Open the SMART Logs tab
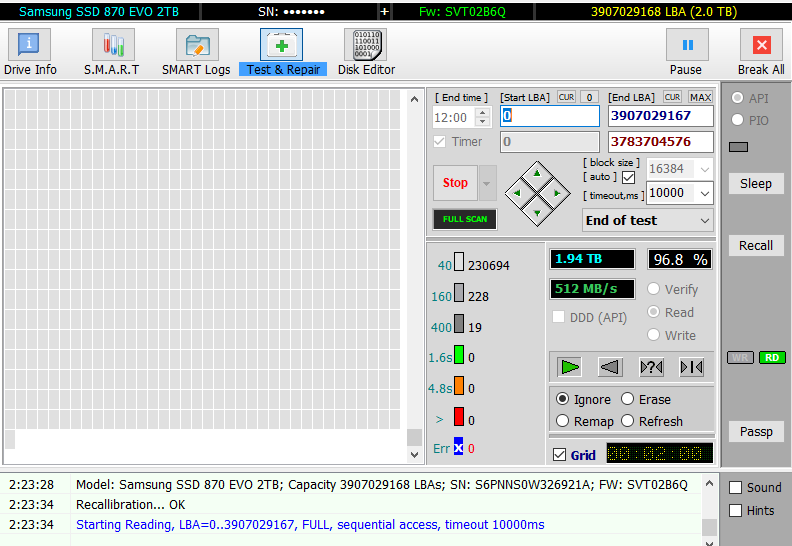 tap(196, 53)
